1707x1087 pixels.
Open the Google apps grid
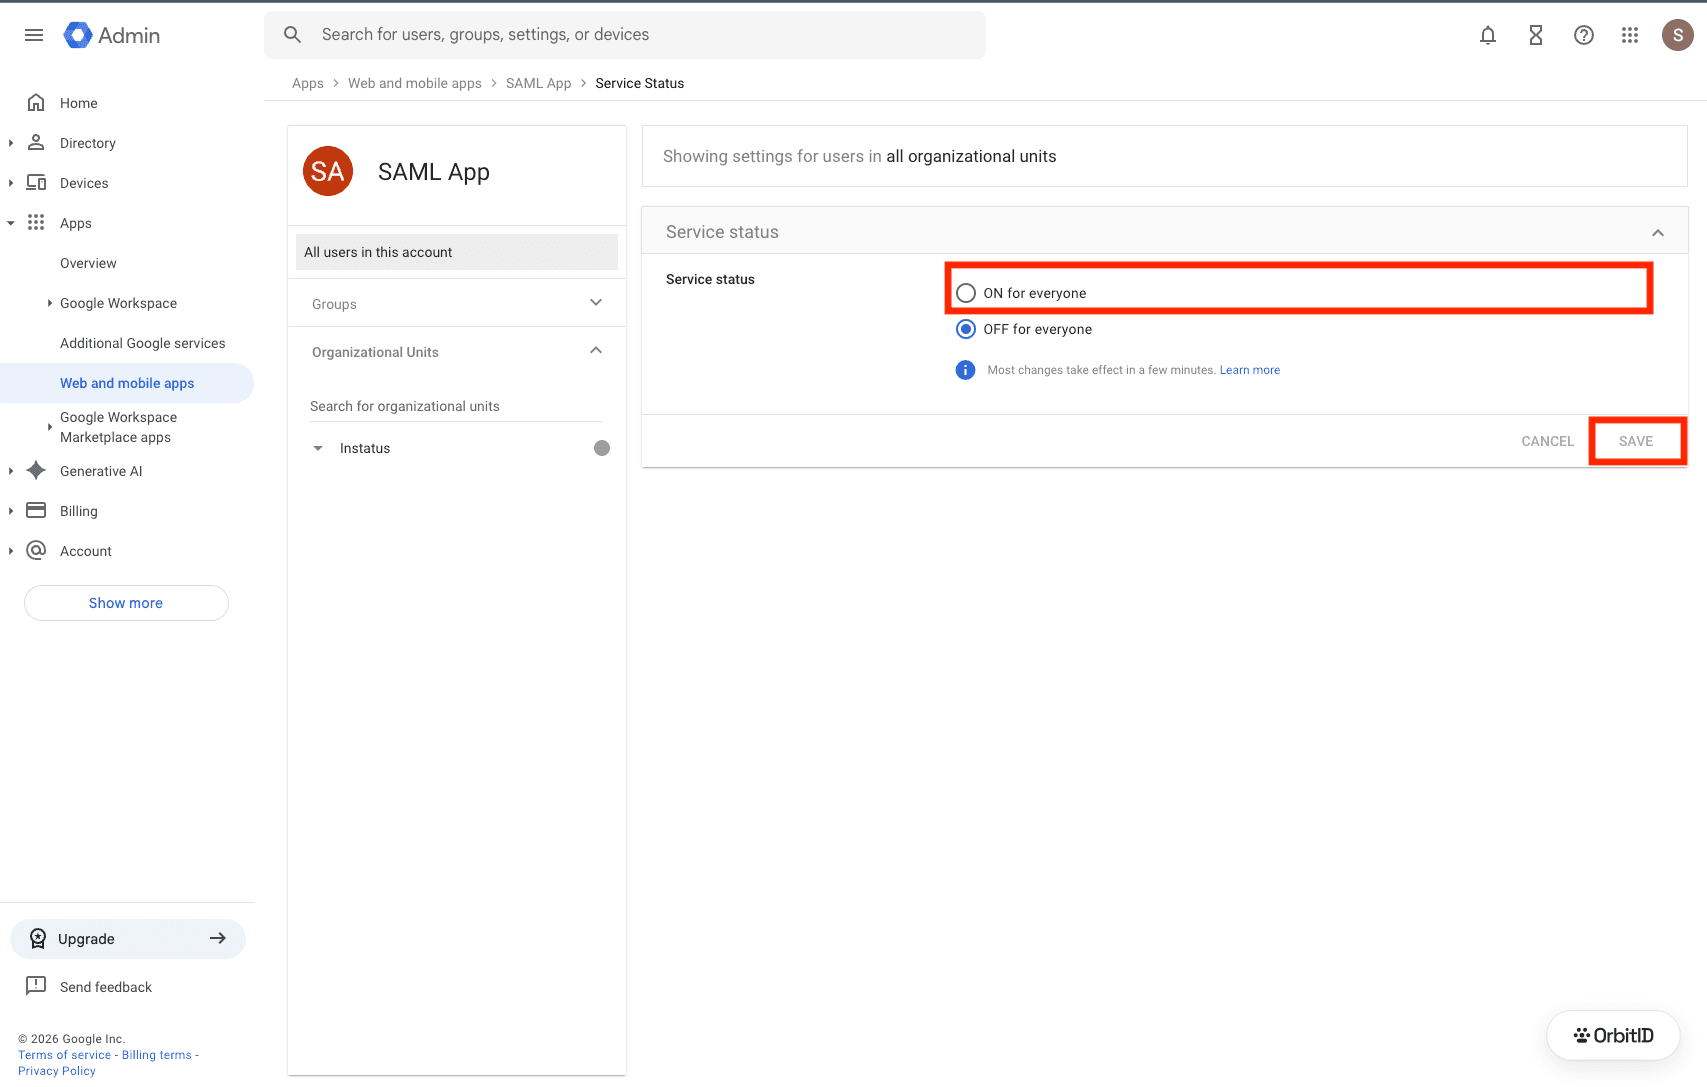pos(1630,35)
